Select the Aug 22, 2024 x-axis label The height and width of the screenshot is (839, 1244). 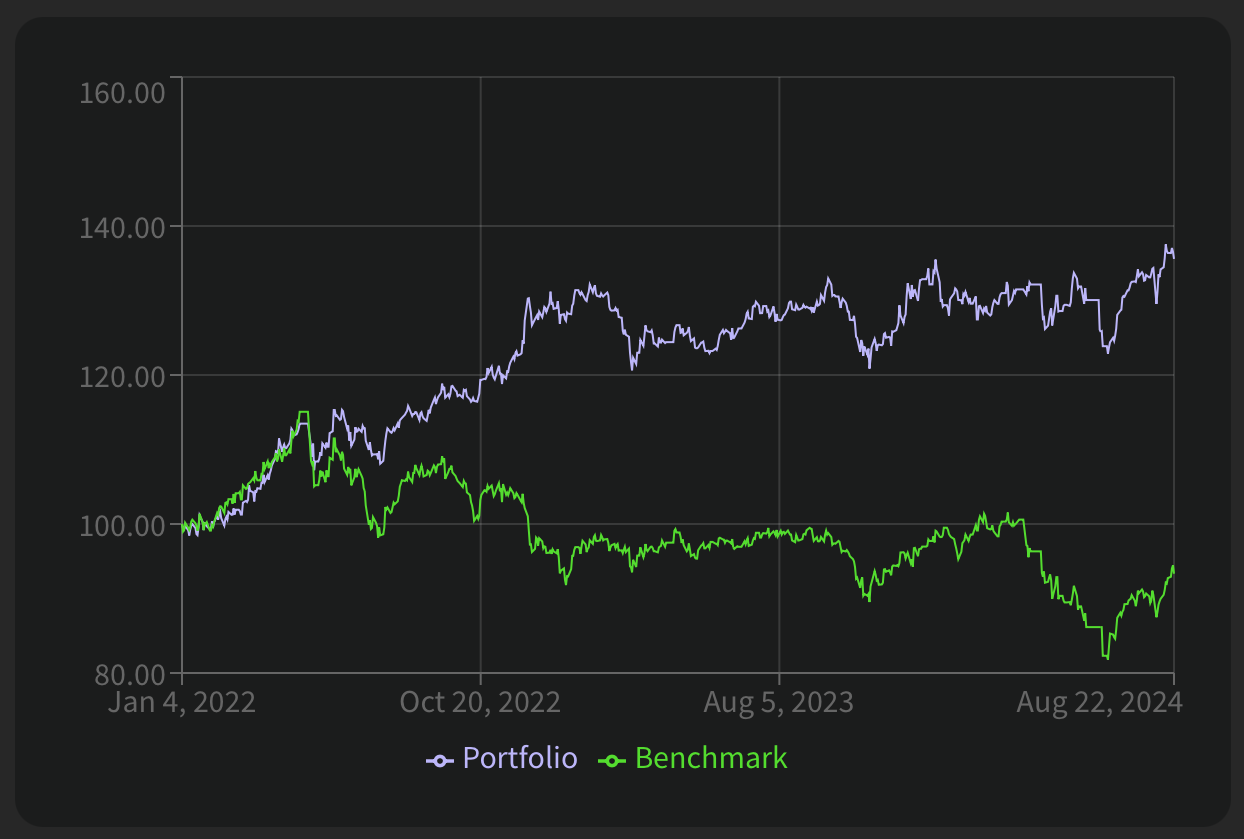[x=1099, y=702]
